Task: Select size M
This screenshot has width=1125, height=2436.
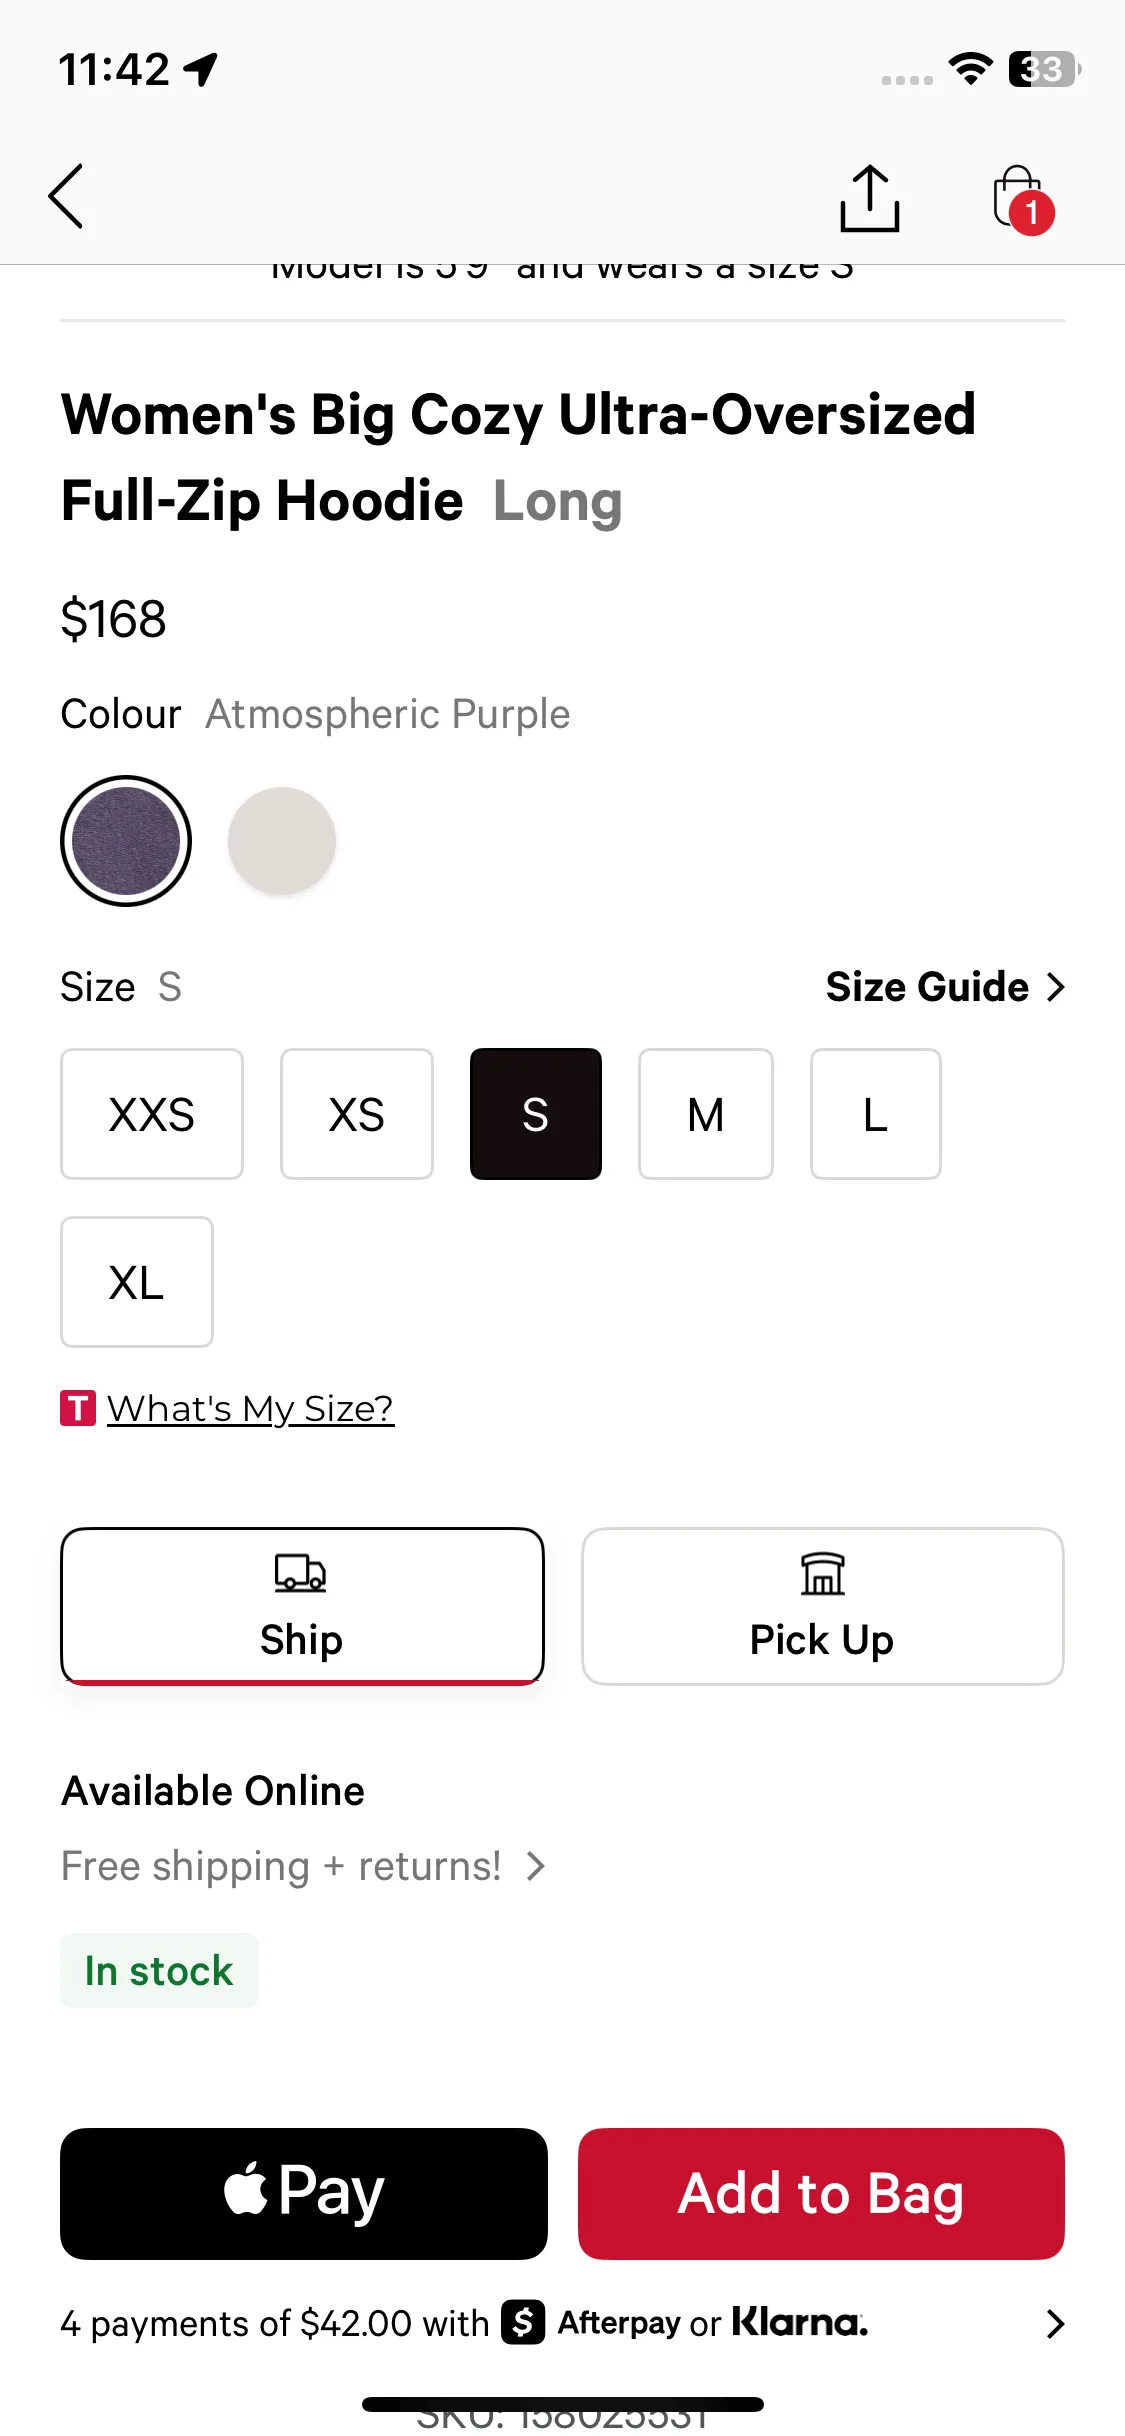Action: (706, 1114)
